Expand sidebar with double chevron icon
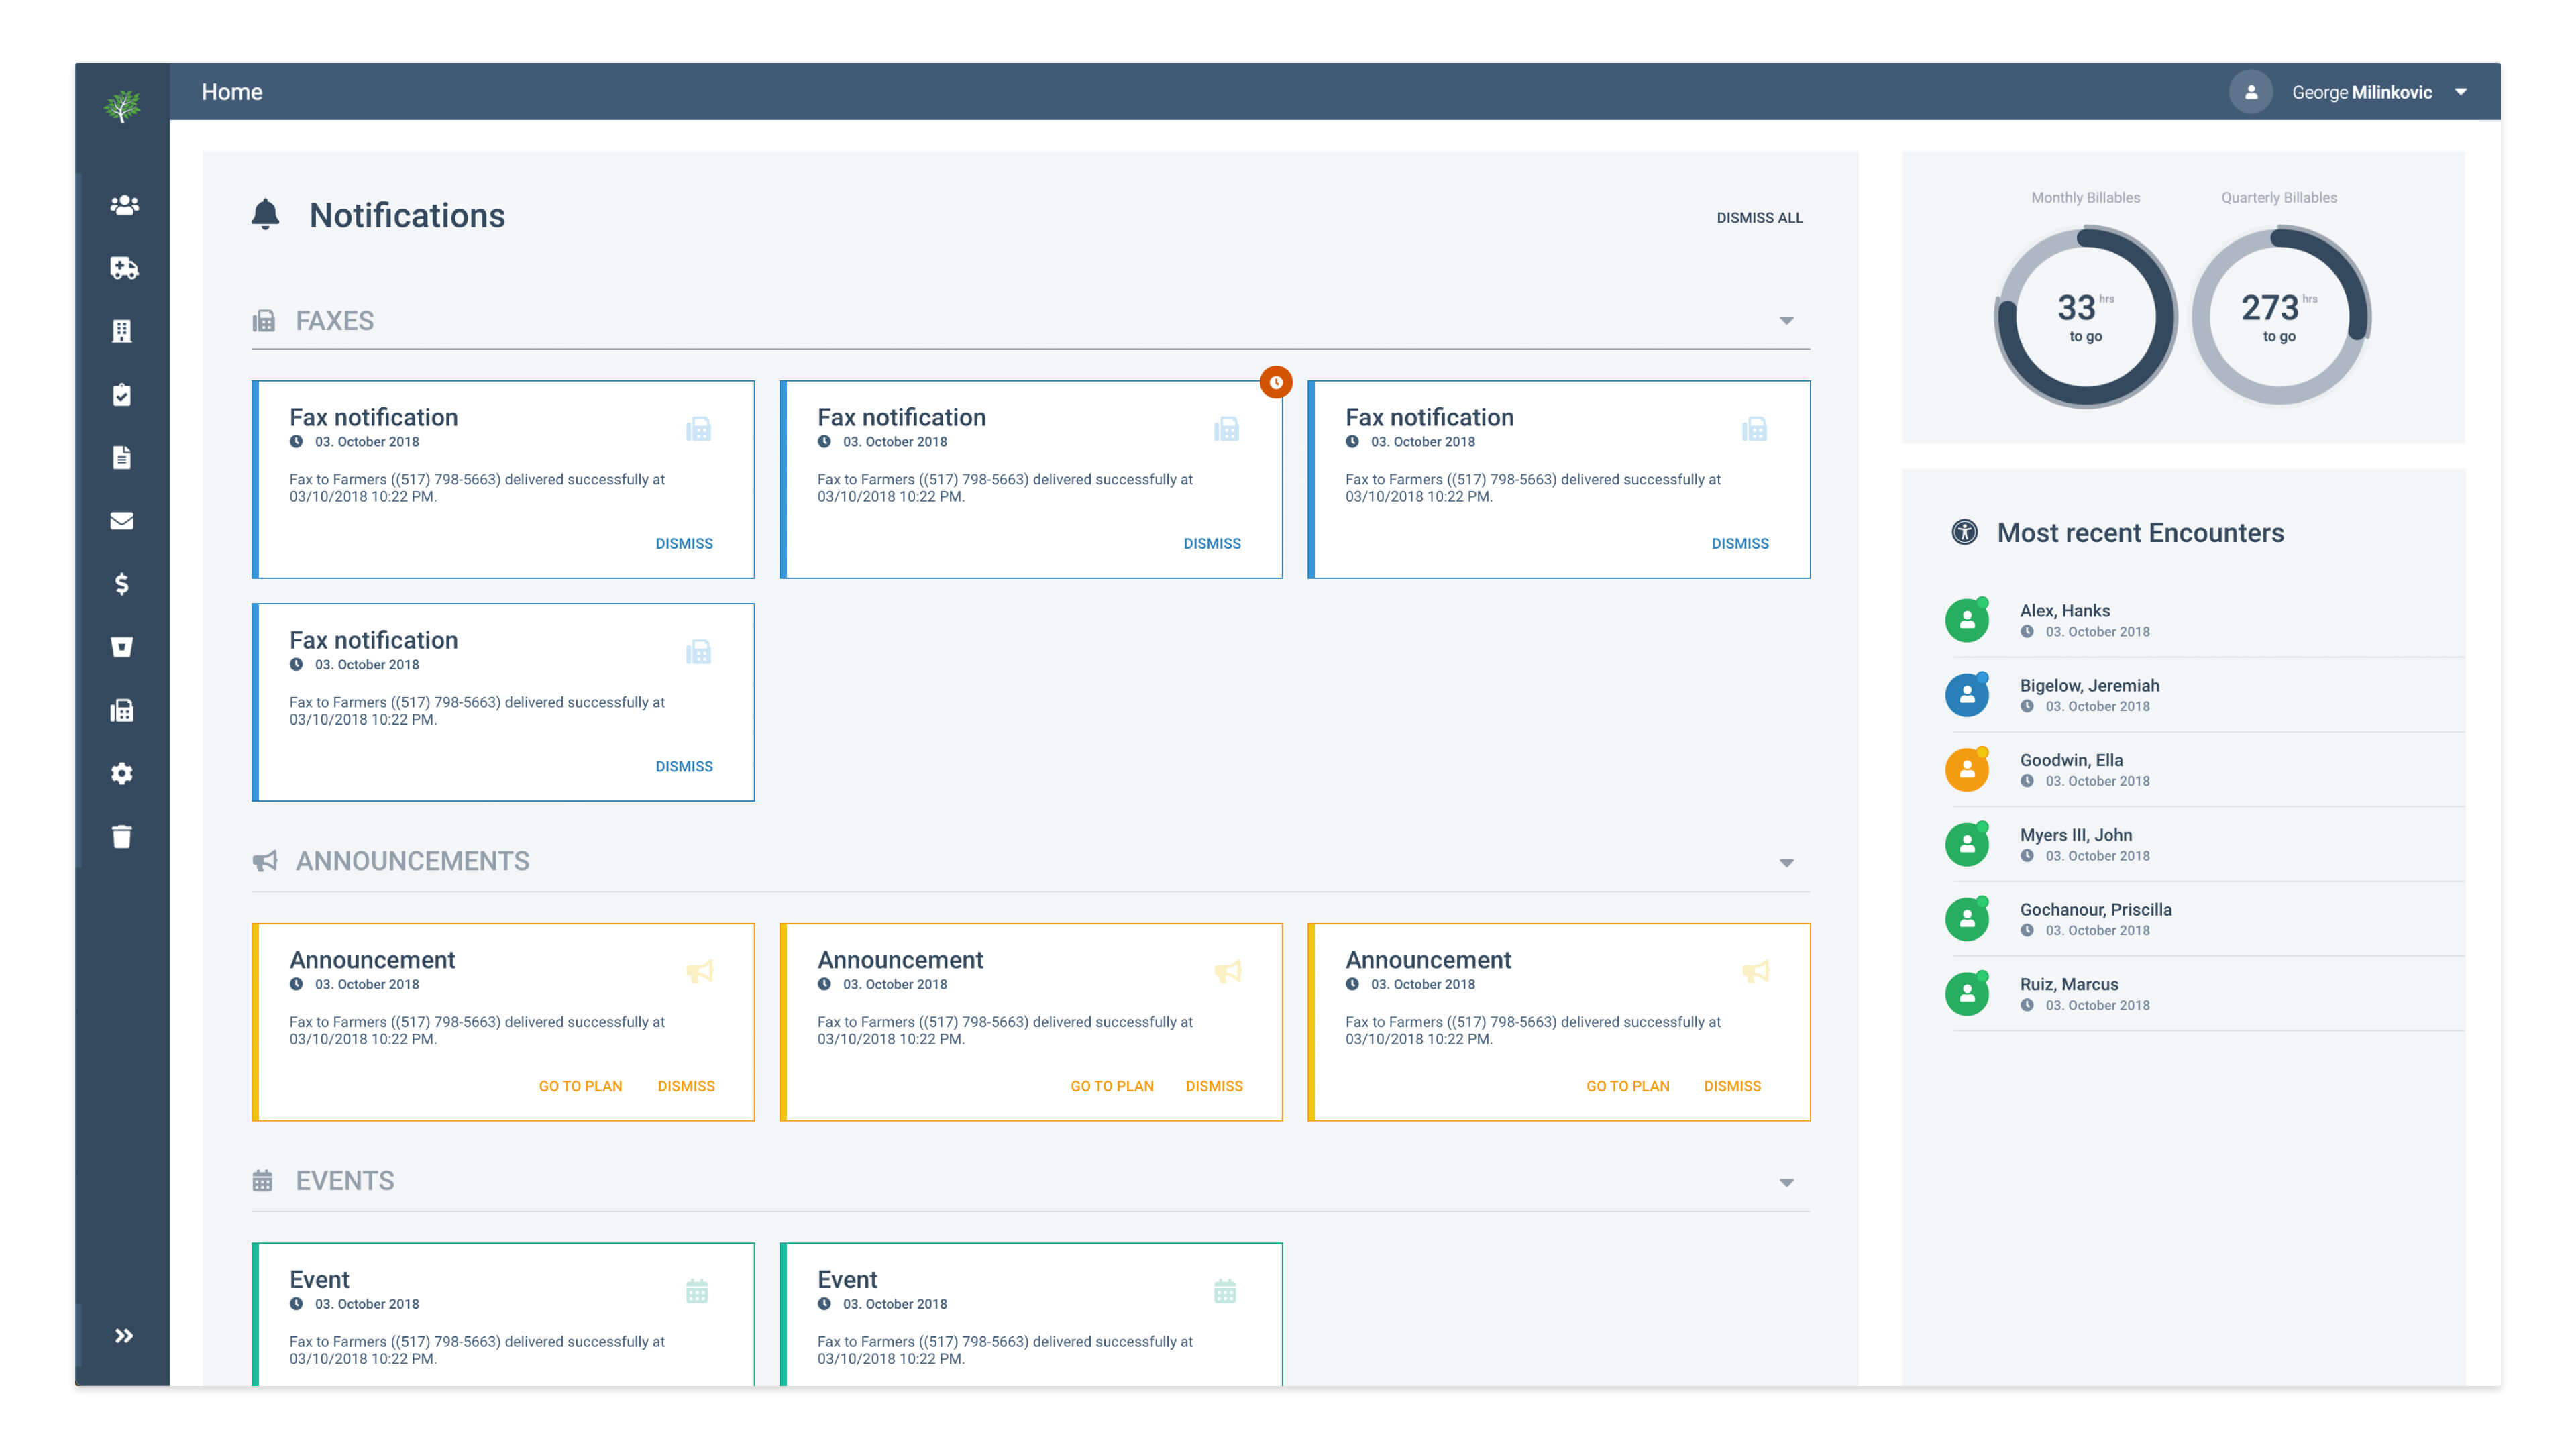The height and width of the screenshot is (1449, 2576). click(x=123, y=1336)
